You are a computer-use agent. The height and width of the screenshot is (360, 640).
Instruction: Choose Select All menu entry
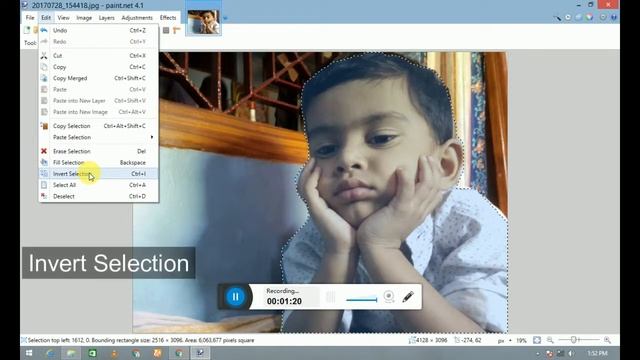coord(99,185)
